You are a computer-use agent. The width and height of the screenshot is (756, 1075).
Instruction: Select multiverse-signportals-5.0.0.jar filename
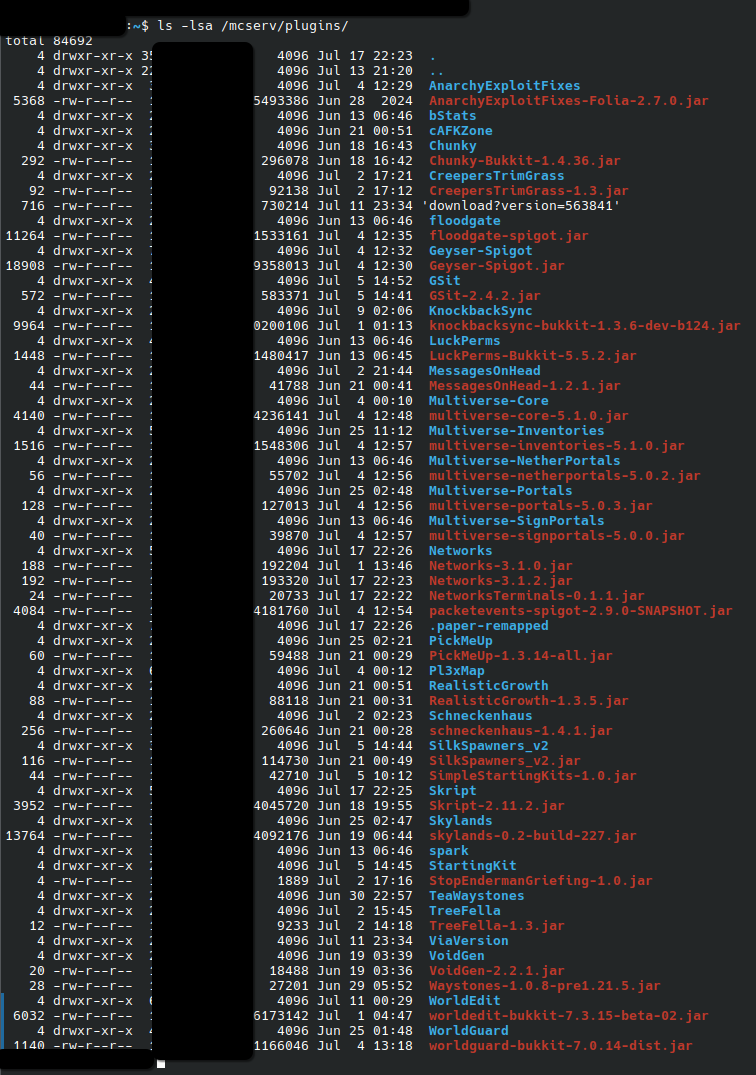(x=557, y=536)
